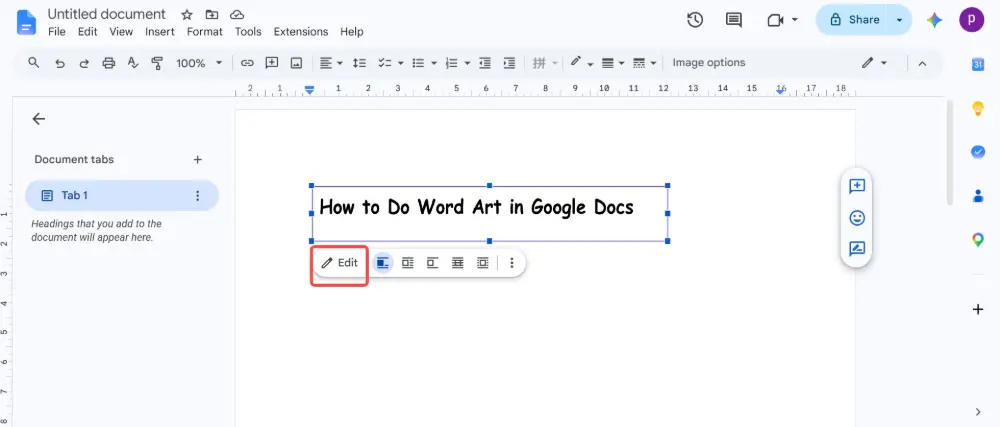Select Behind text option for drawing

click(x=457, y=263)
